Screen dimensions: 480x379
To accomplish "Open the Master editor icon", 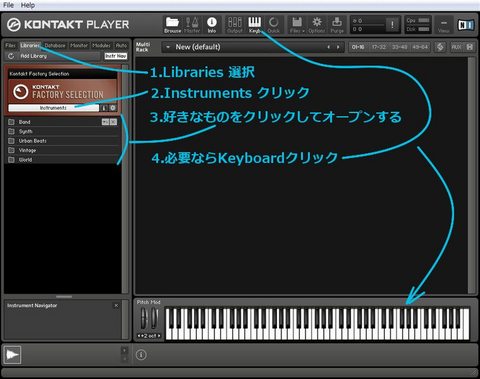I will click(192, 25).
